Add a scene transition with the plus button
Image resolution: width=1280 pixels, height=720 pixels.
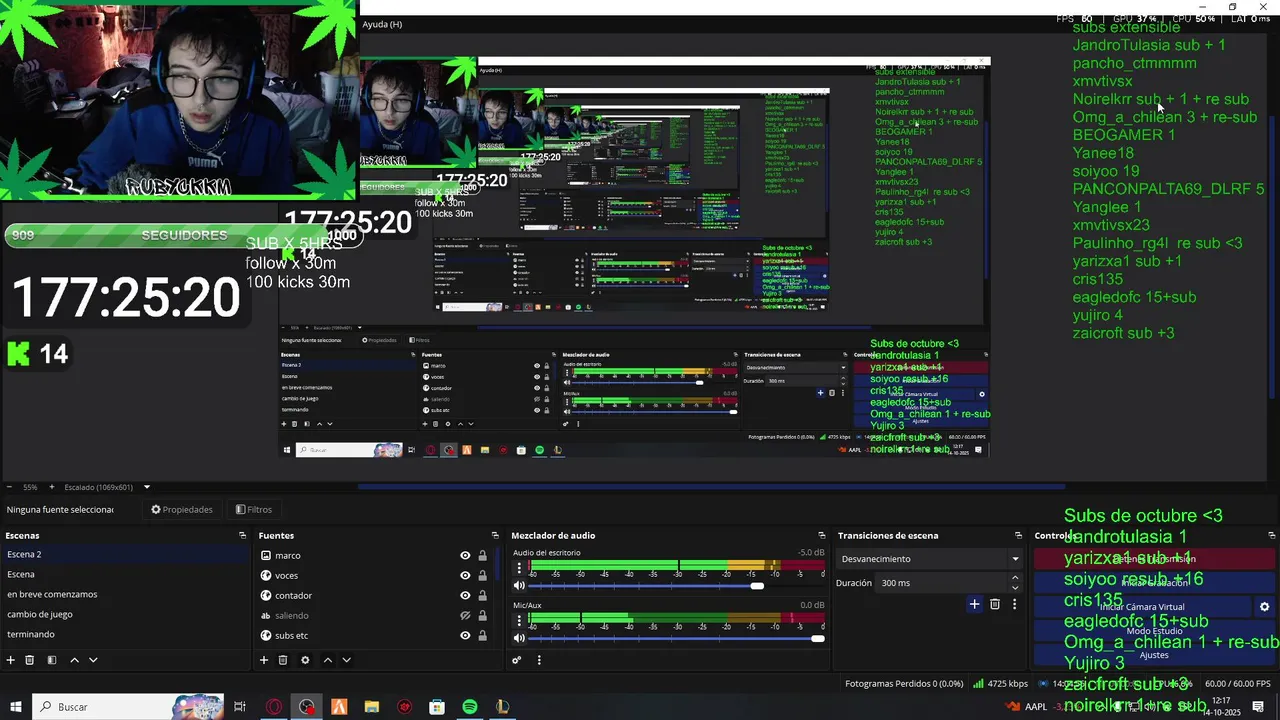coord(974,604)
